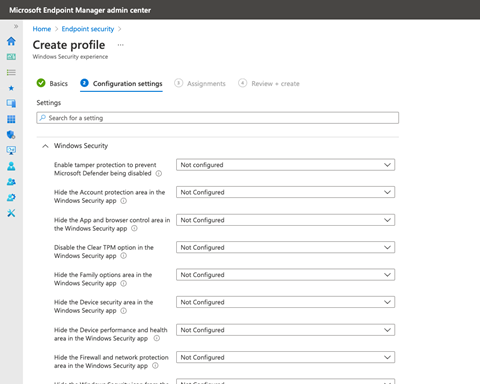This screenshot has width=480, height=384.
Task: Click Microsoft Endpoint Manager admin center title
Action: click(x=80, y=10)
